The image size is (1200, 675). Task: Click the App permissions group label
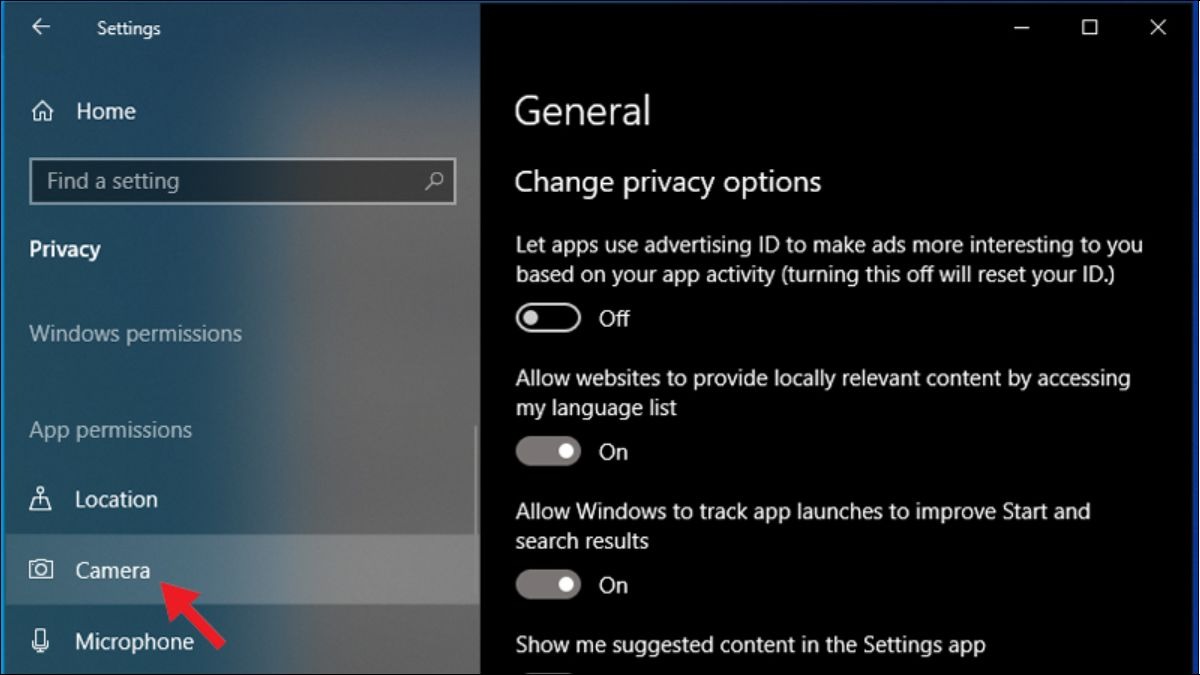point(111,430)
